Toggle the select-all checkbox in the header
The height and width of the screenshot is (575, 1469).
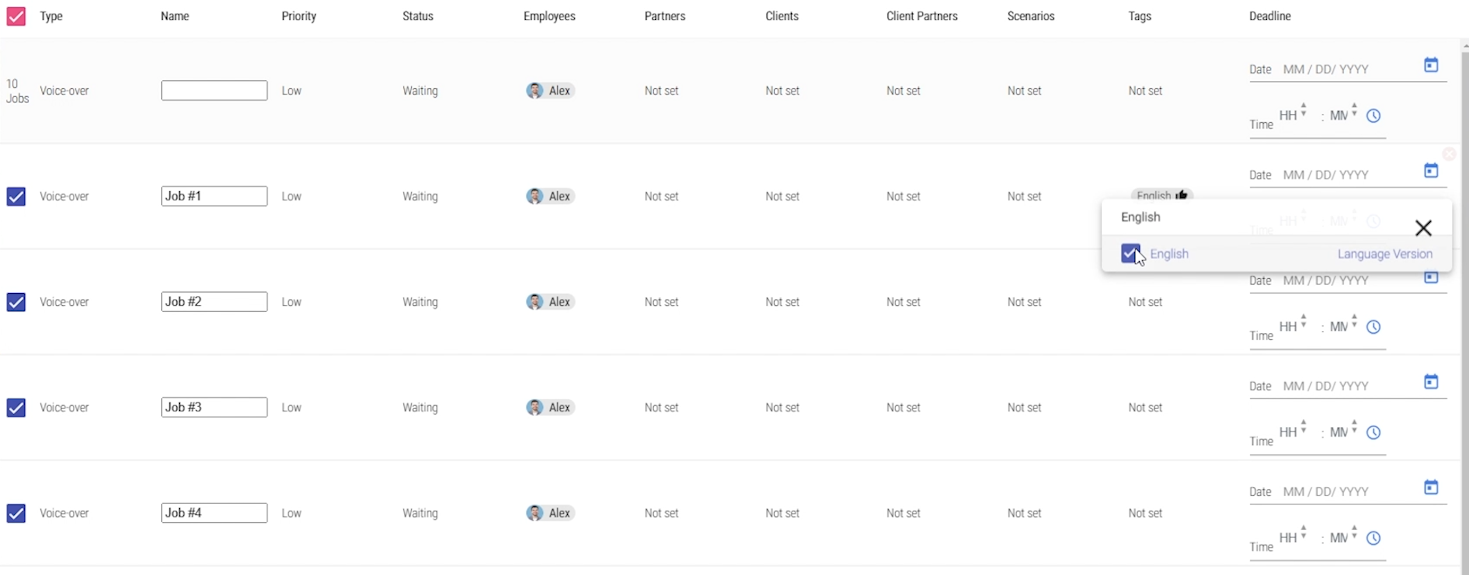[x=16, y=16]
